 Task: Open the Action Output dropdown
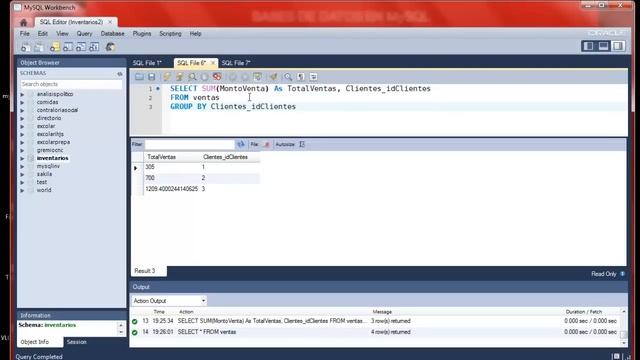coord(169,301)
